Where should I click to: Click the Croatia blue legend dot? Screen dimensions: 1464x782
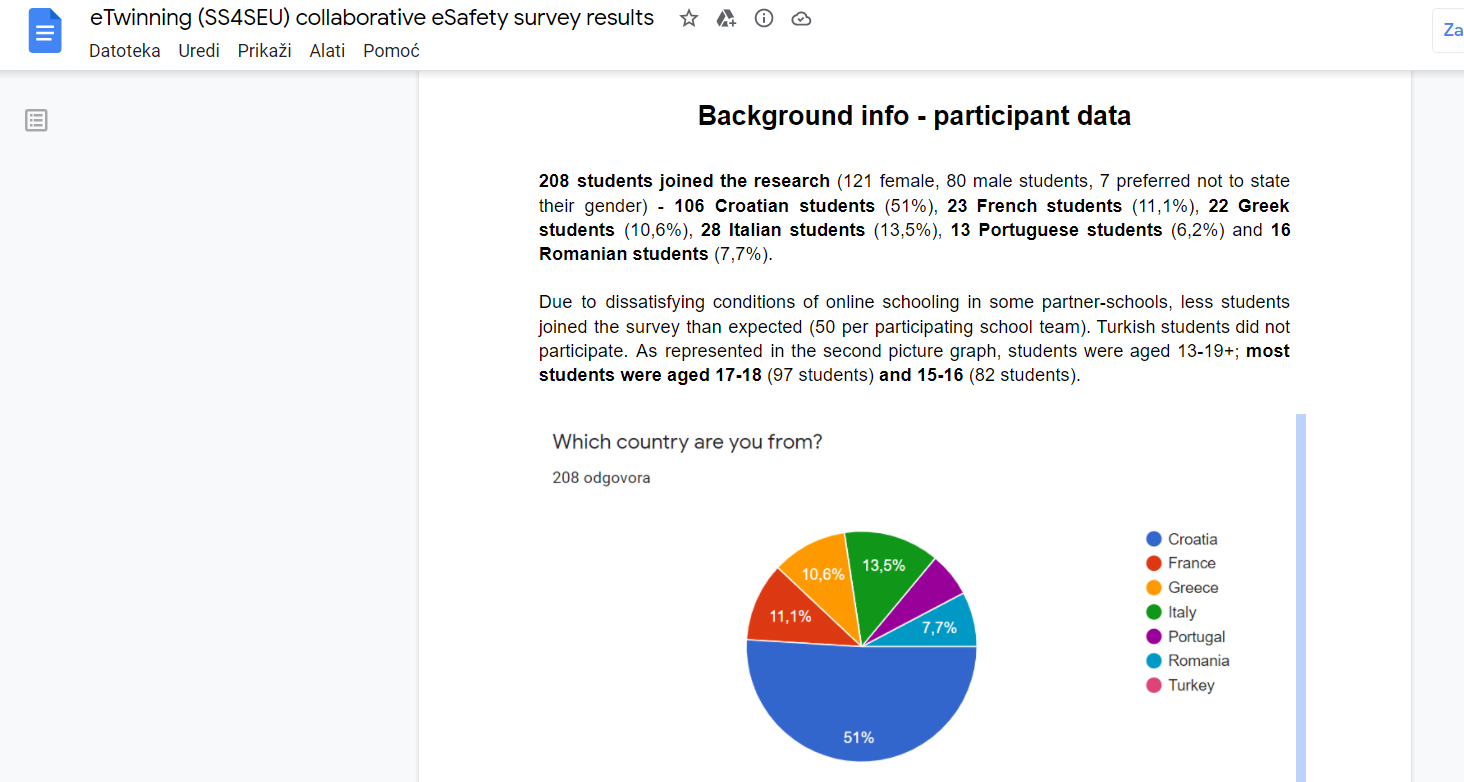(1154, 539)
